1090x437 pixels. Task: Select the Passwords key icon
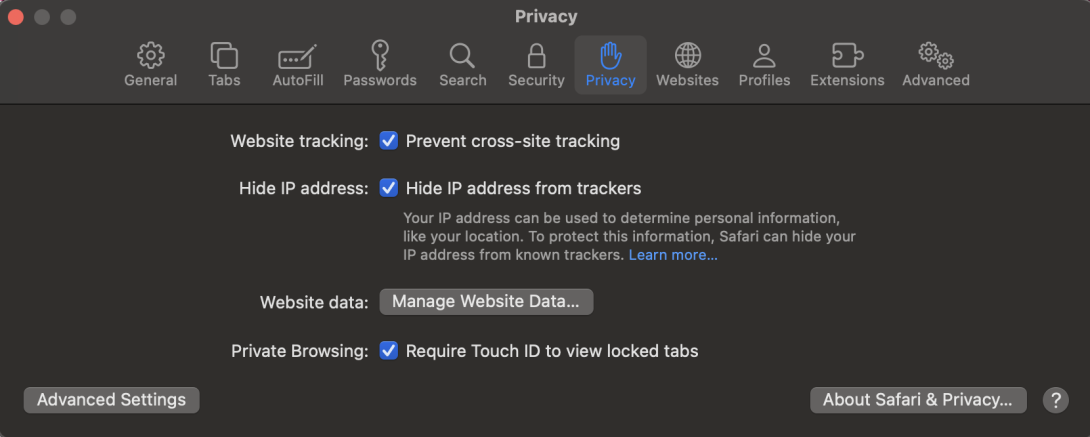pyautogui.click(x=380, y=64)
